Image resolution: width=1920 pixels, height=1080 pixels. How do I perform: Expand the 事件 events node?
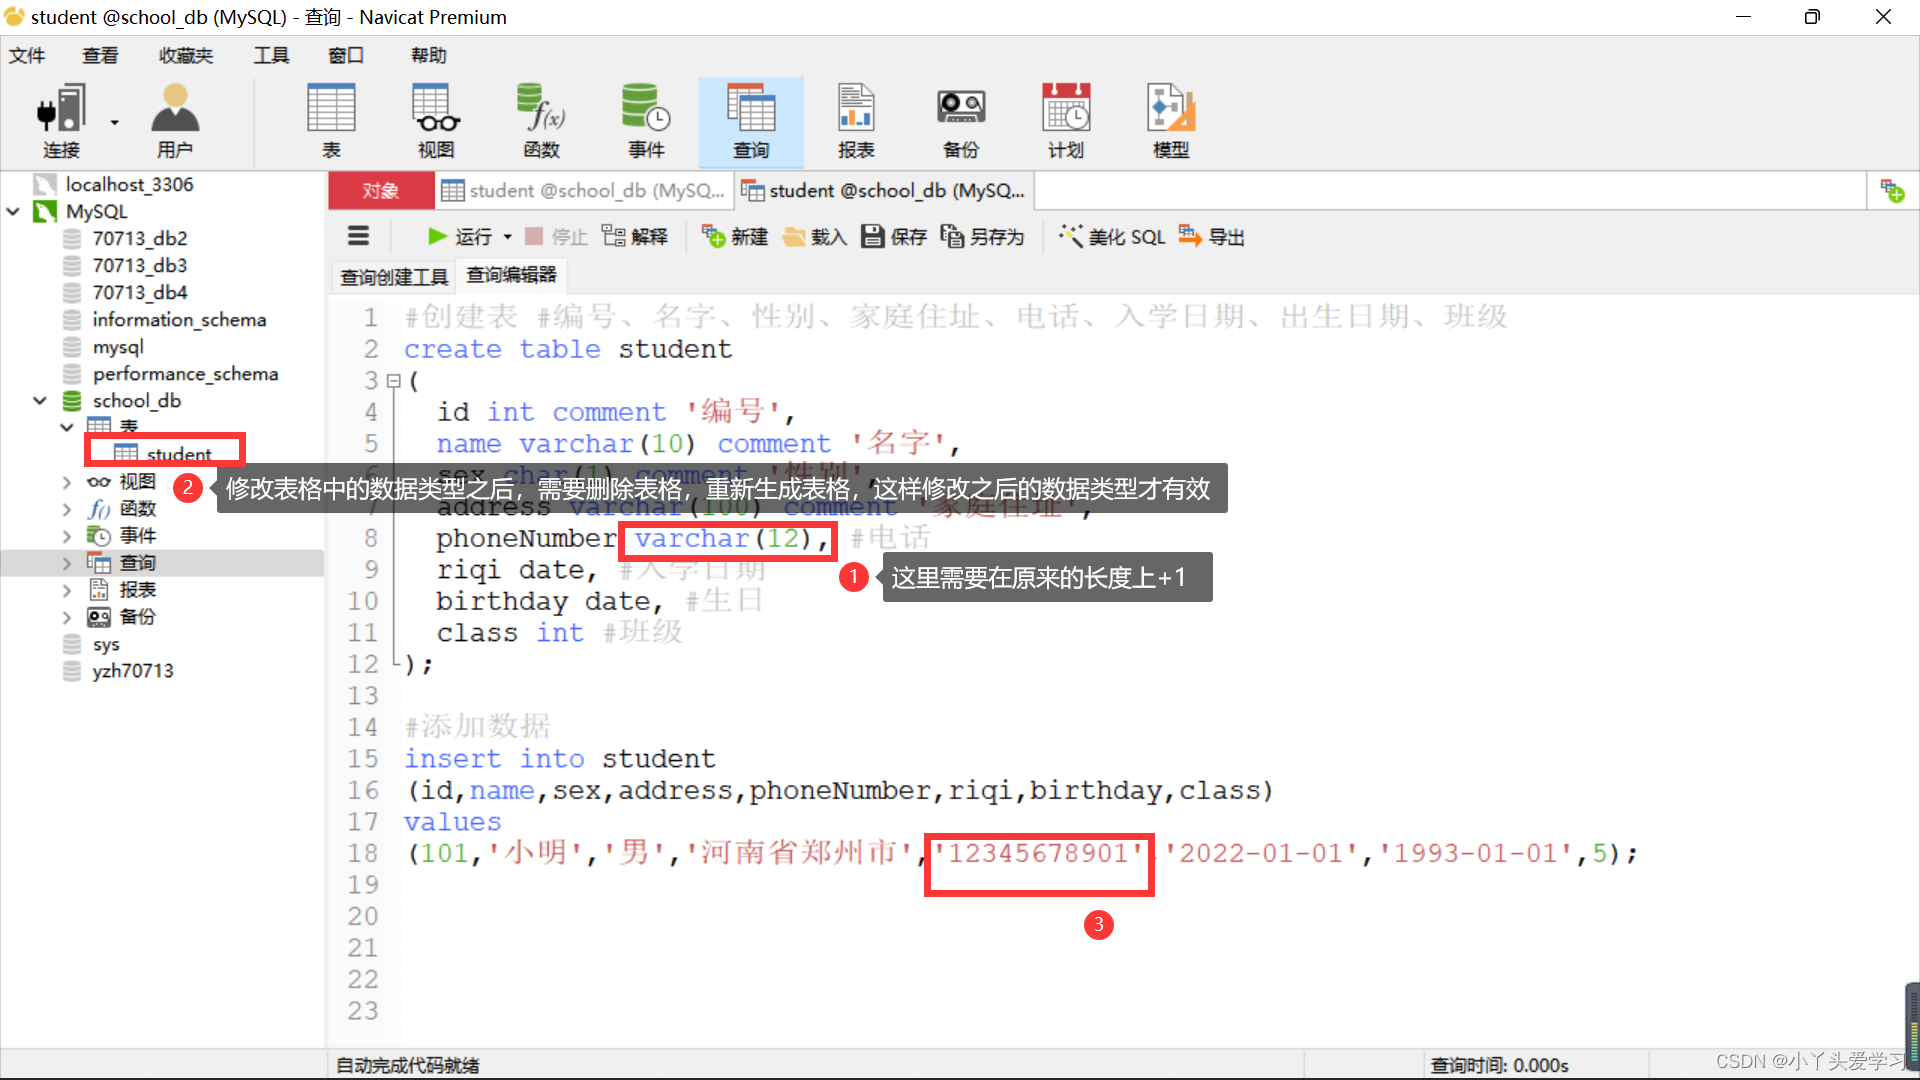coord(67,536)
